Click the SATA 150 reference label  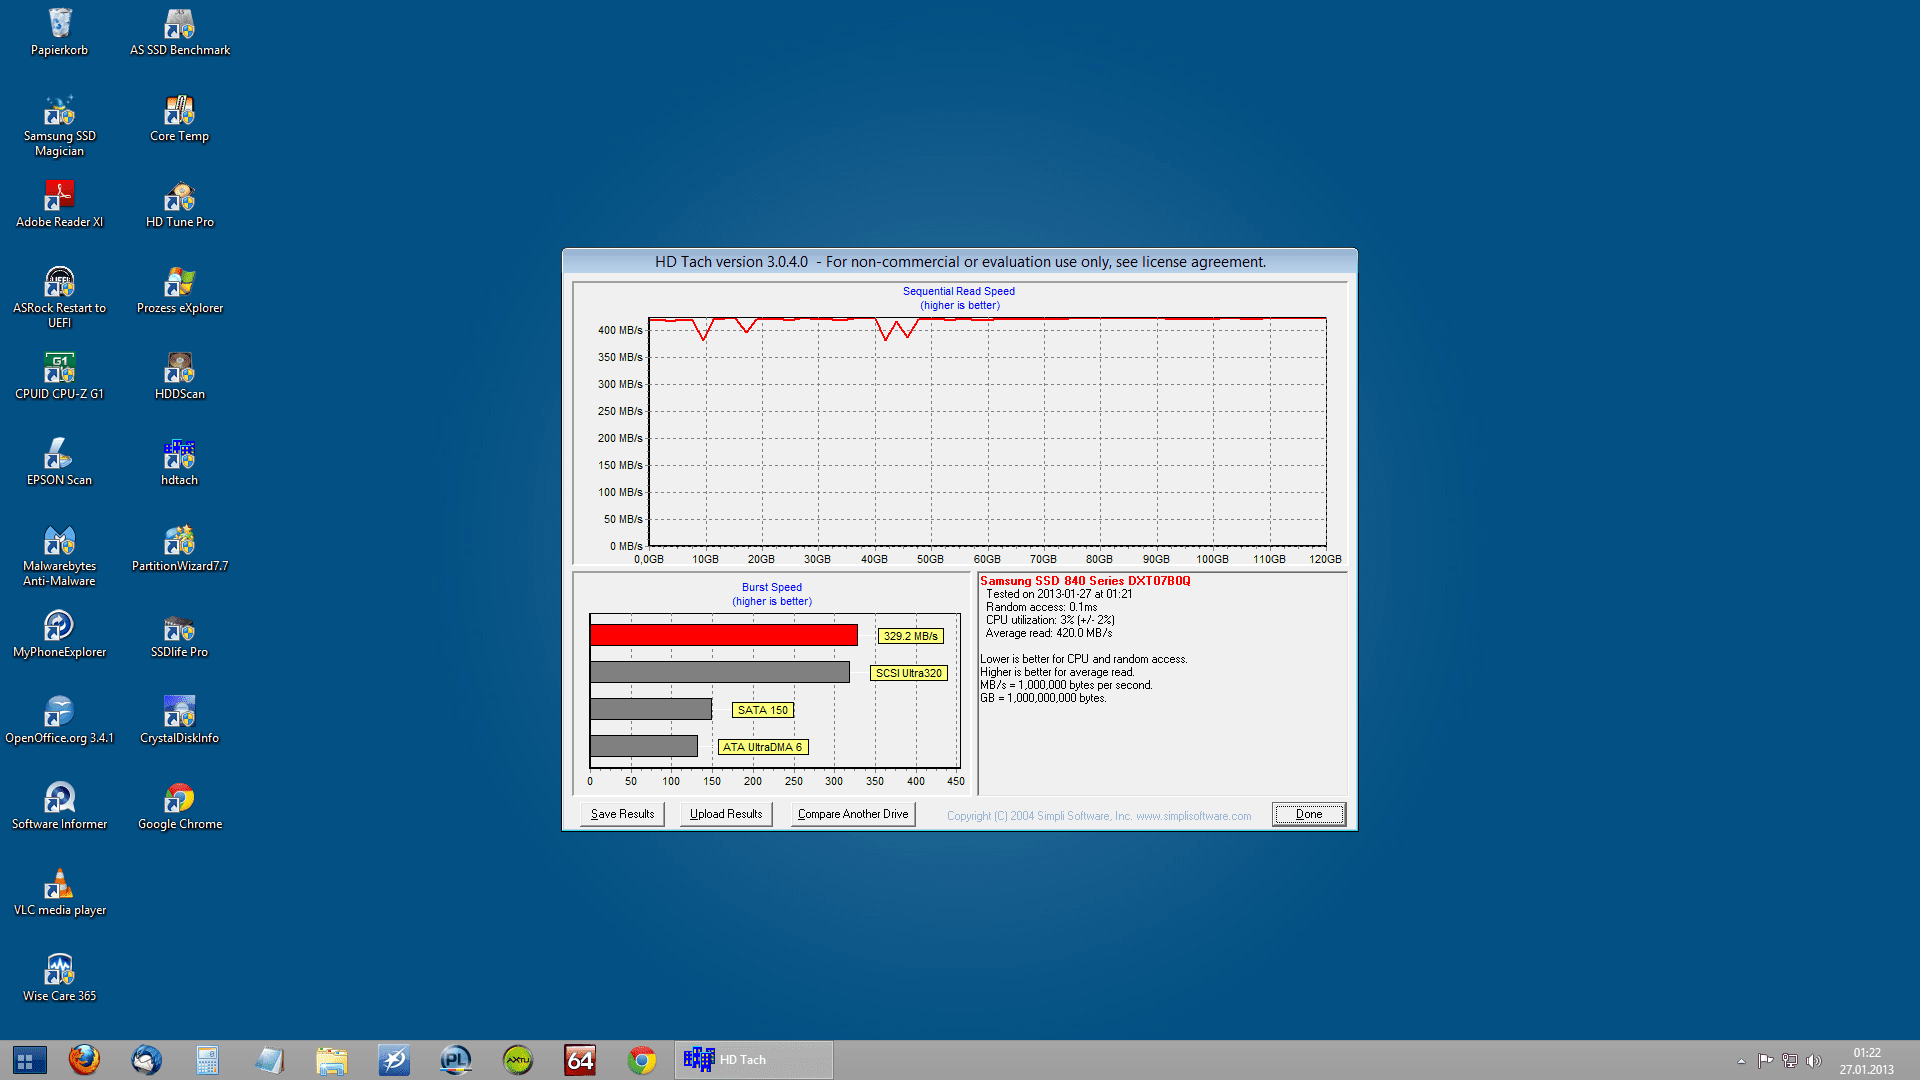tap(763, 710)
